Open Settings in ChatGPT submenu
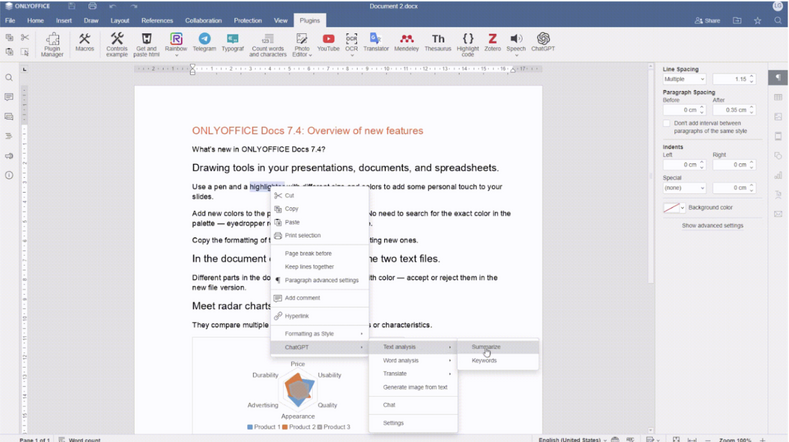This screenshot has height=442, width=789. (x=413, y=423)
